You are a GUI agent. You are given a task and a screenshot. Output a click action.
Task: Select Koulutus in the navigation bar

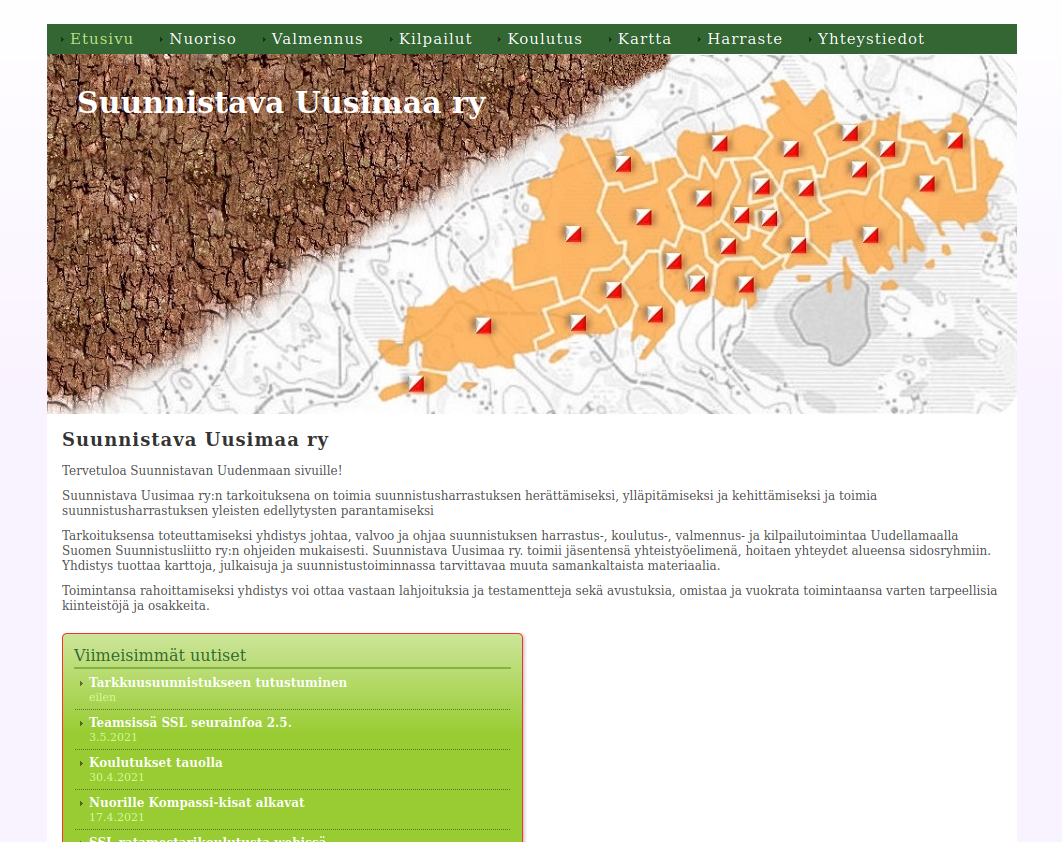pos(544,39)
